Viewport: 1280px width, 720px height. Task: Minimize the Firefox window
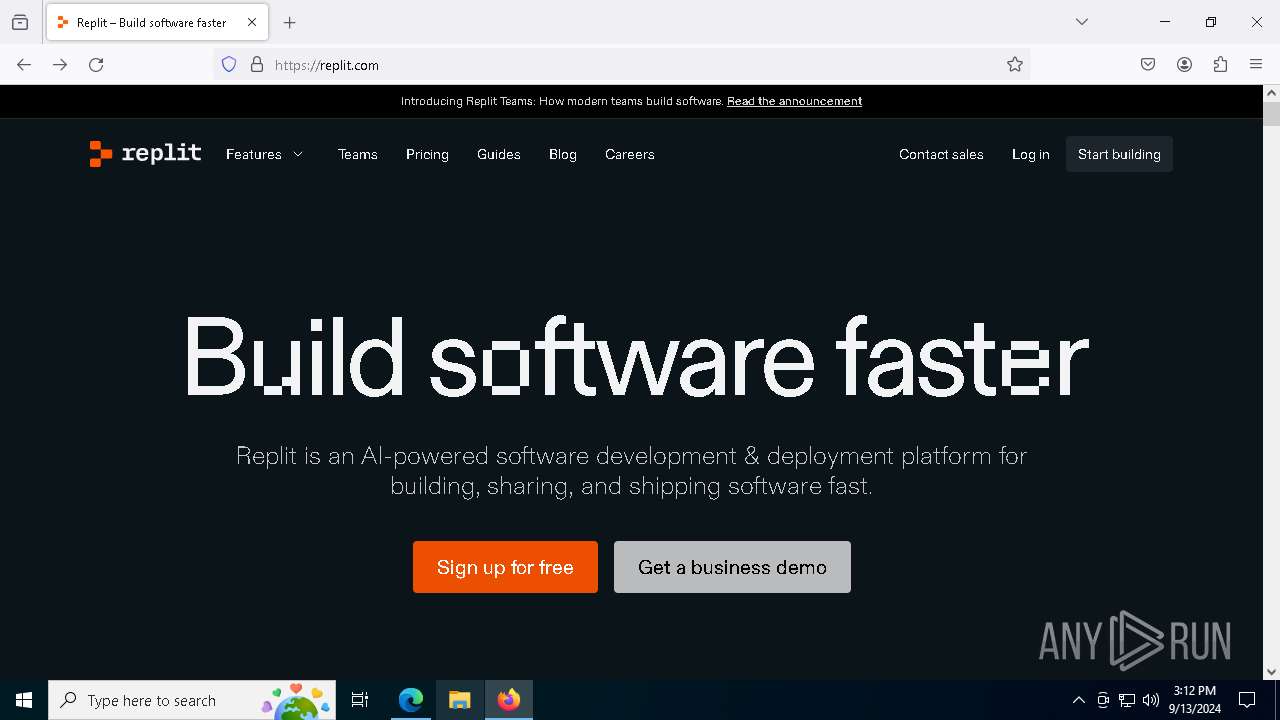click(x=1165, y=22)
